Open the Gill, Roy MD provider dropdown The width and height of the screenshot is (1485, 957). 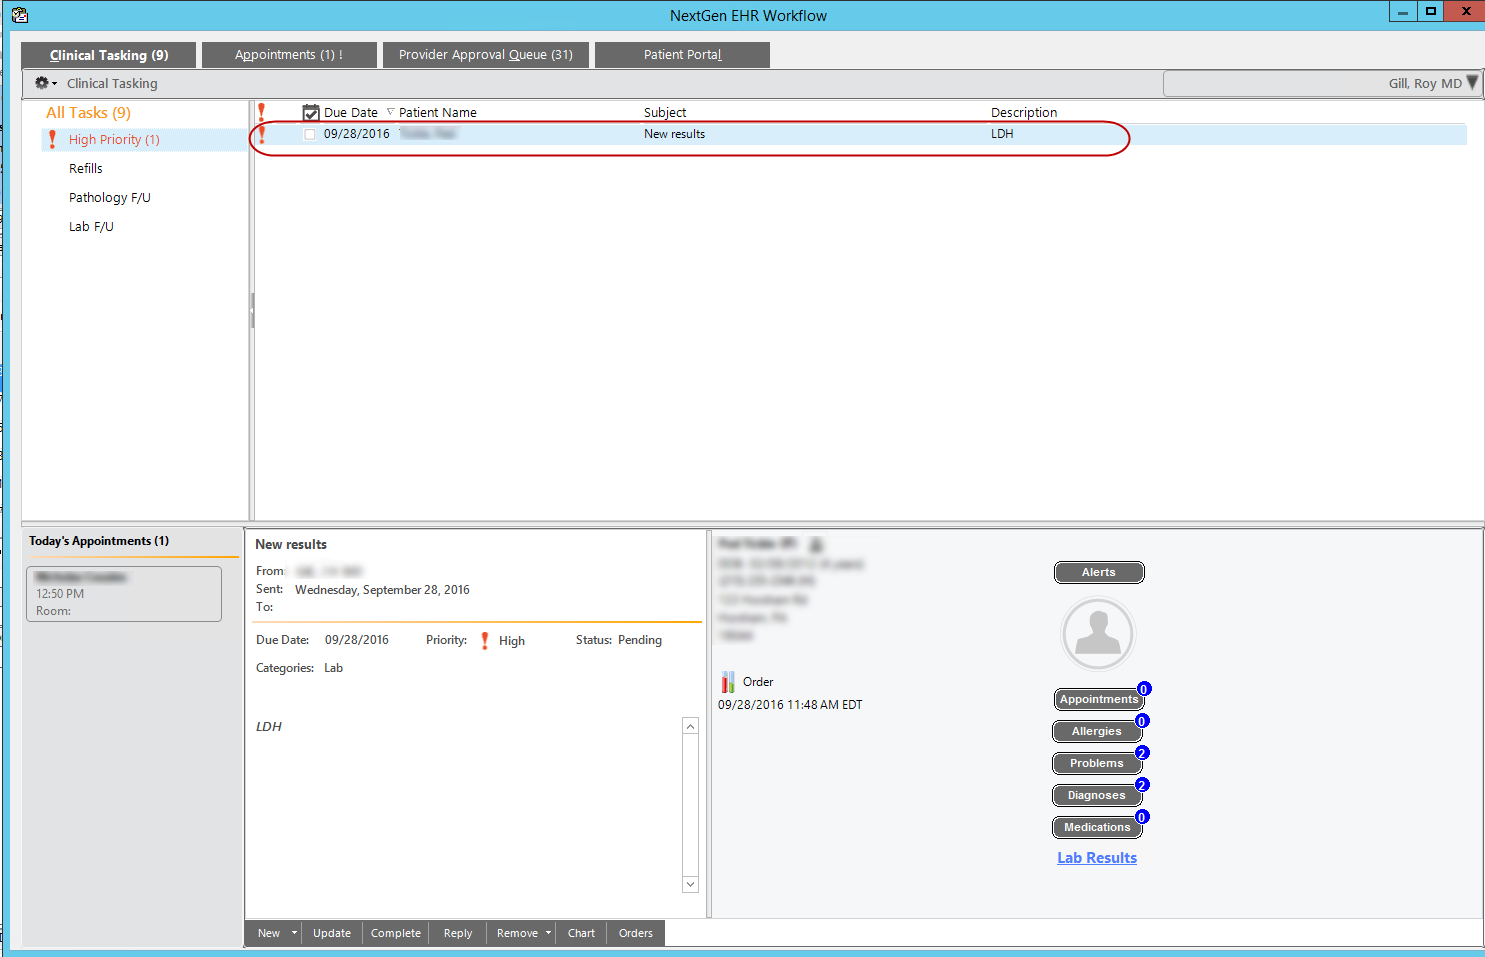pyautogui.click(x=1471, y=83)
